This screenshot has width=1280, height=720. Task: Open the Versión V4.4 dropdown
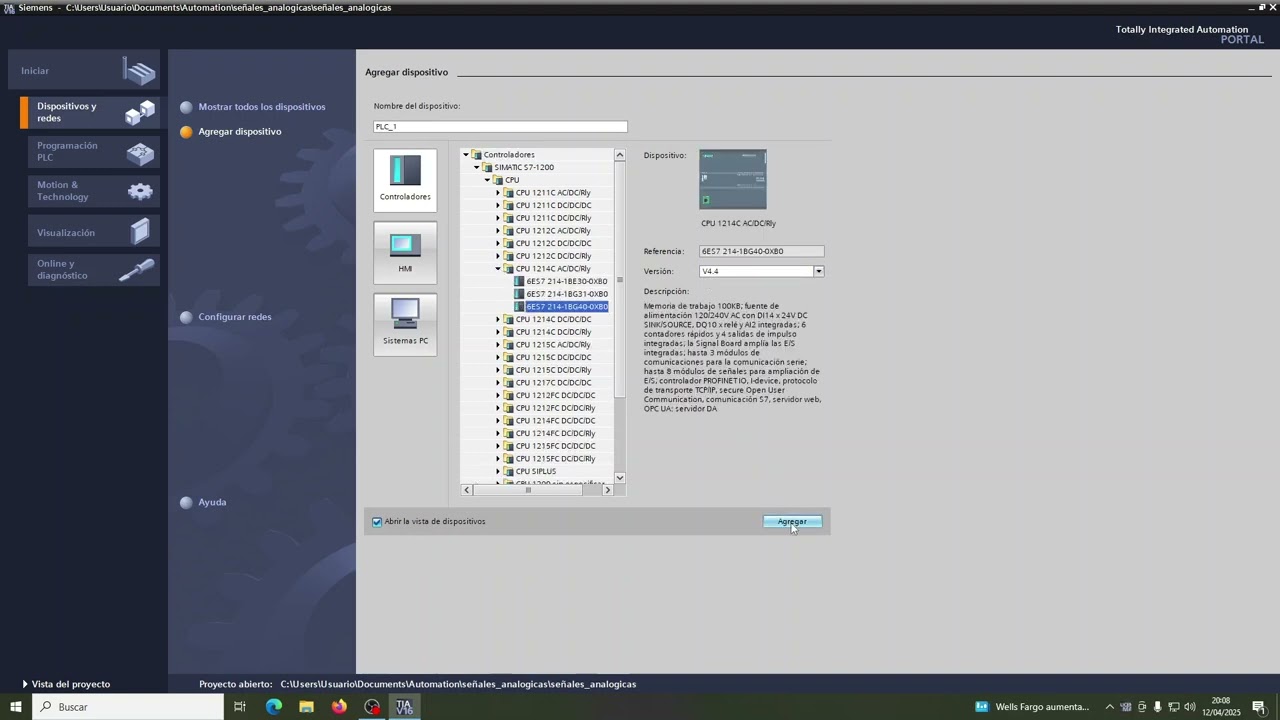point(818,271)
